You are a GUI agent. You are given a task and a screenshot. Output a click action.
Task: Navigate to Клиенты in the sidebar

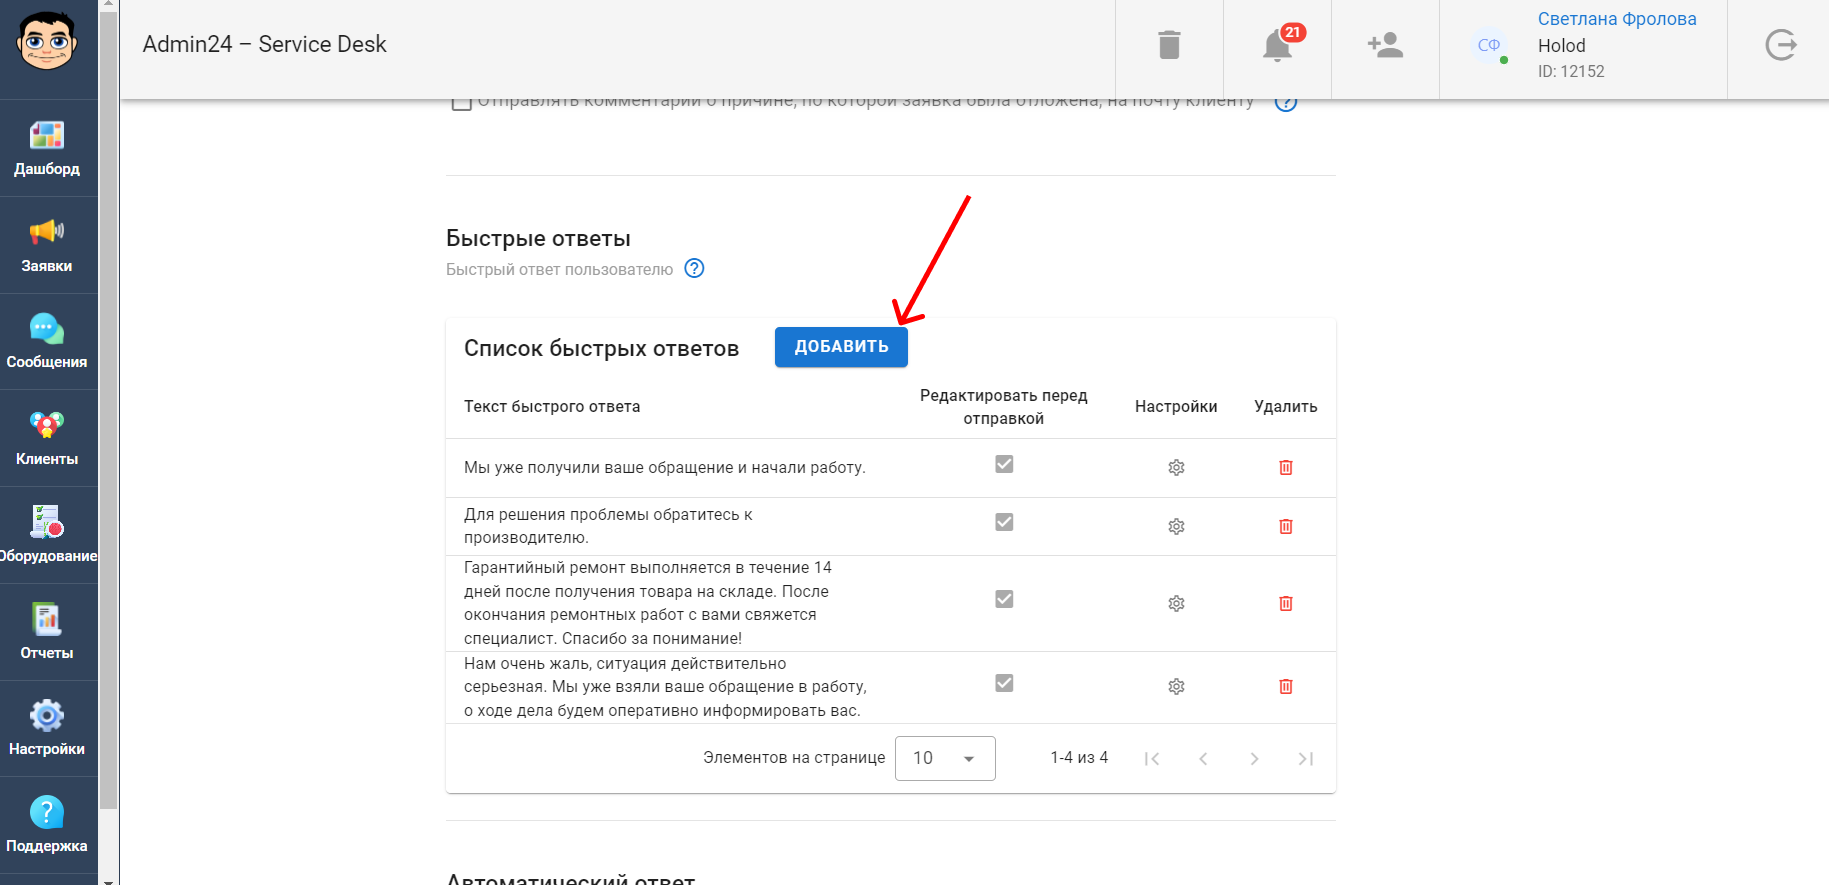click(47, 439)
